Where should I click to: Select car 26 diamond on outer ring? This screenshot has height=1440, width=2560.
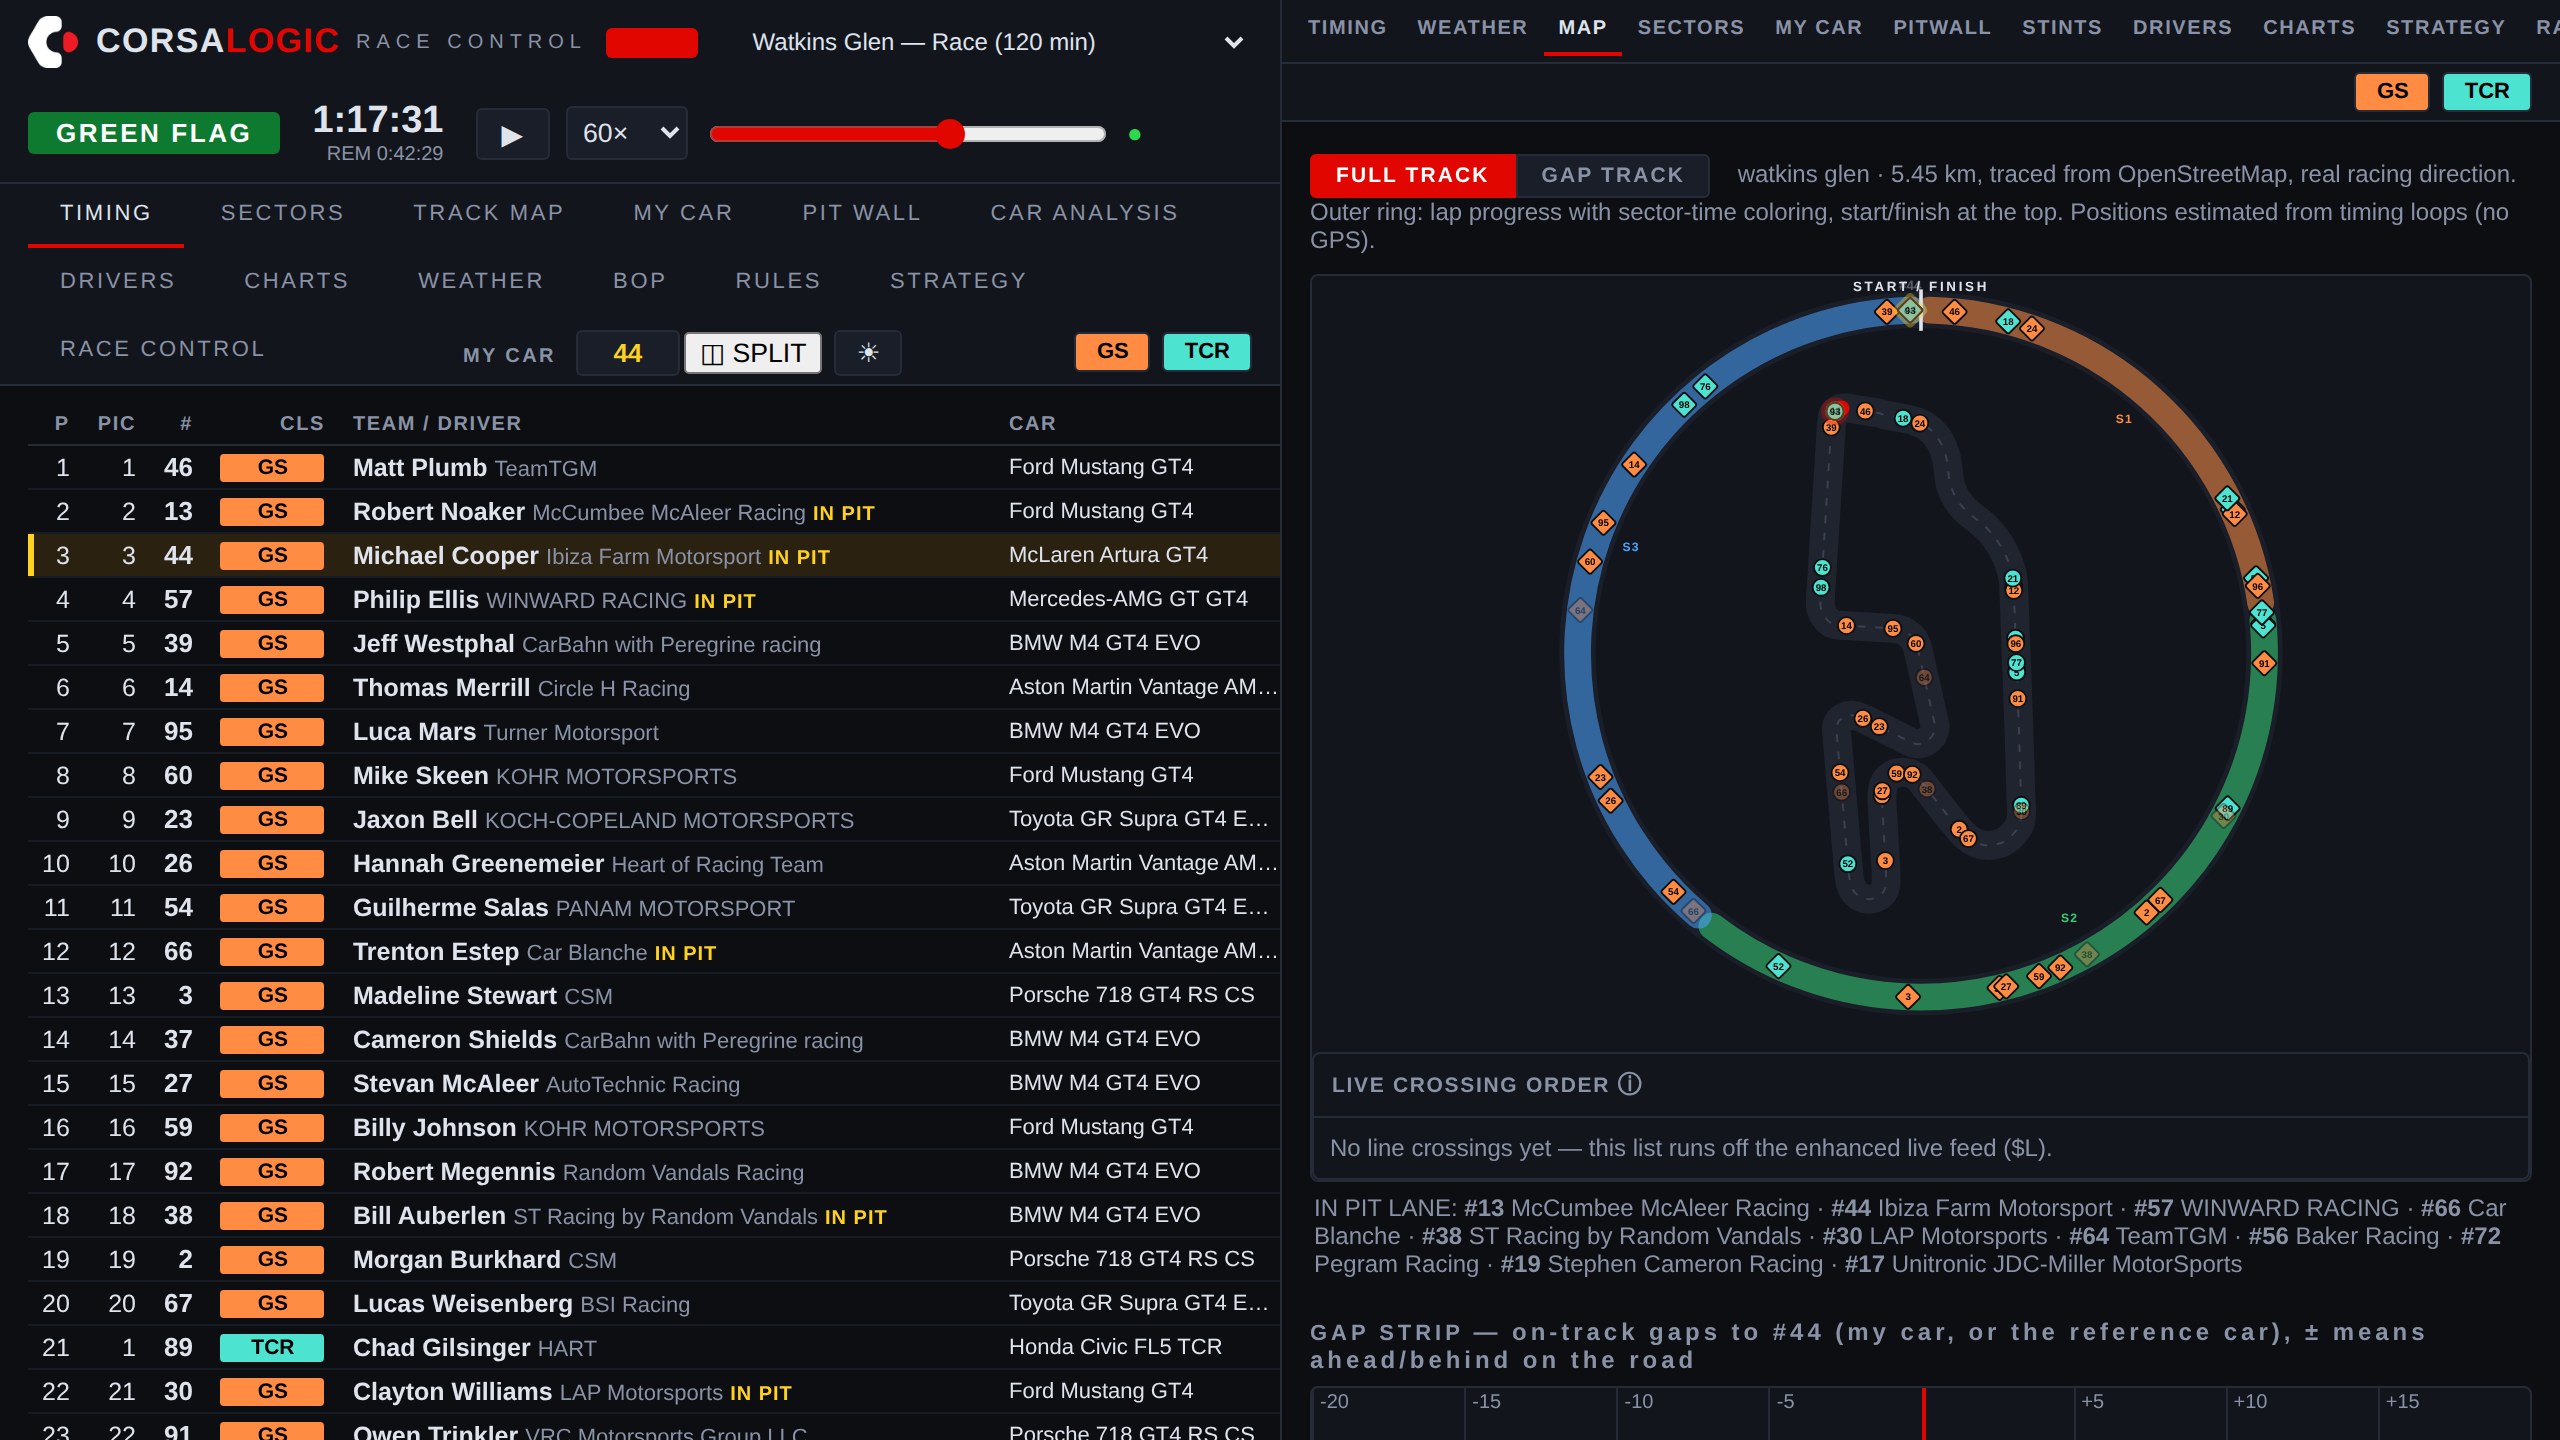1610,800
